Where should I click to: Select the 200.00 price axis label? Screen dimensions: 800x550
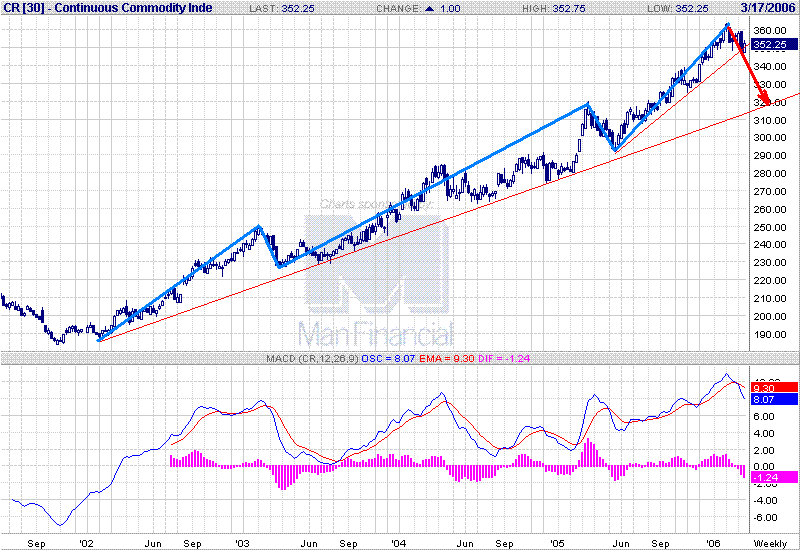[x=769, y=316]
